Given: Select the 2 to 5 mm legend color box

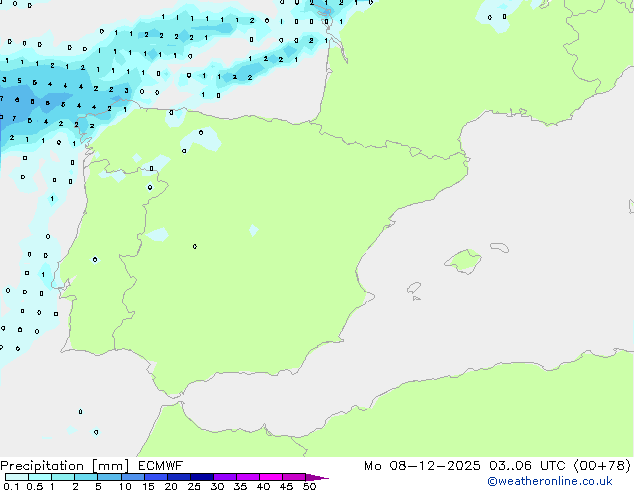Looking at the screenshot, I should point(86,477).
